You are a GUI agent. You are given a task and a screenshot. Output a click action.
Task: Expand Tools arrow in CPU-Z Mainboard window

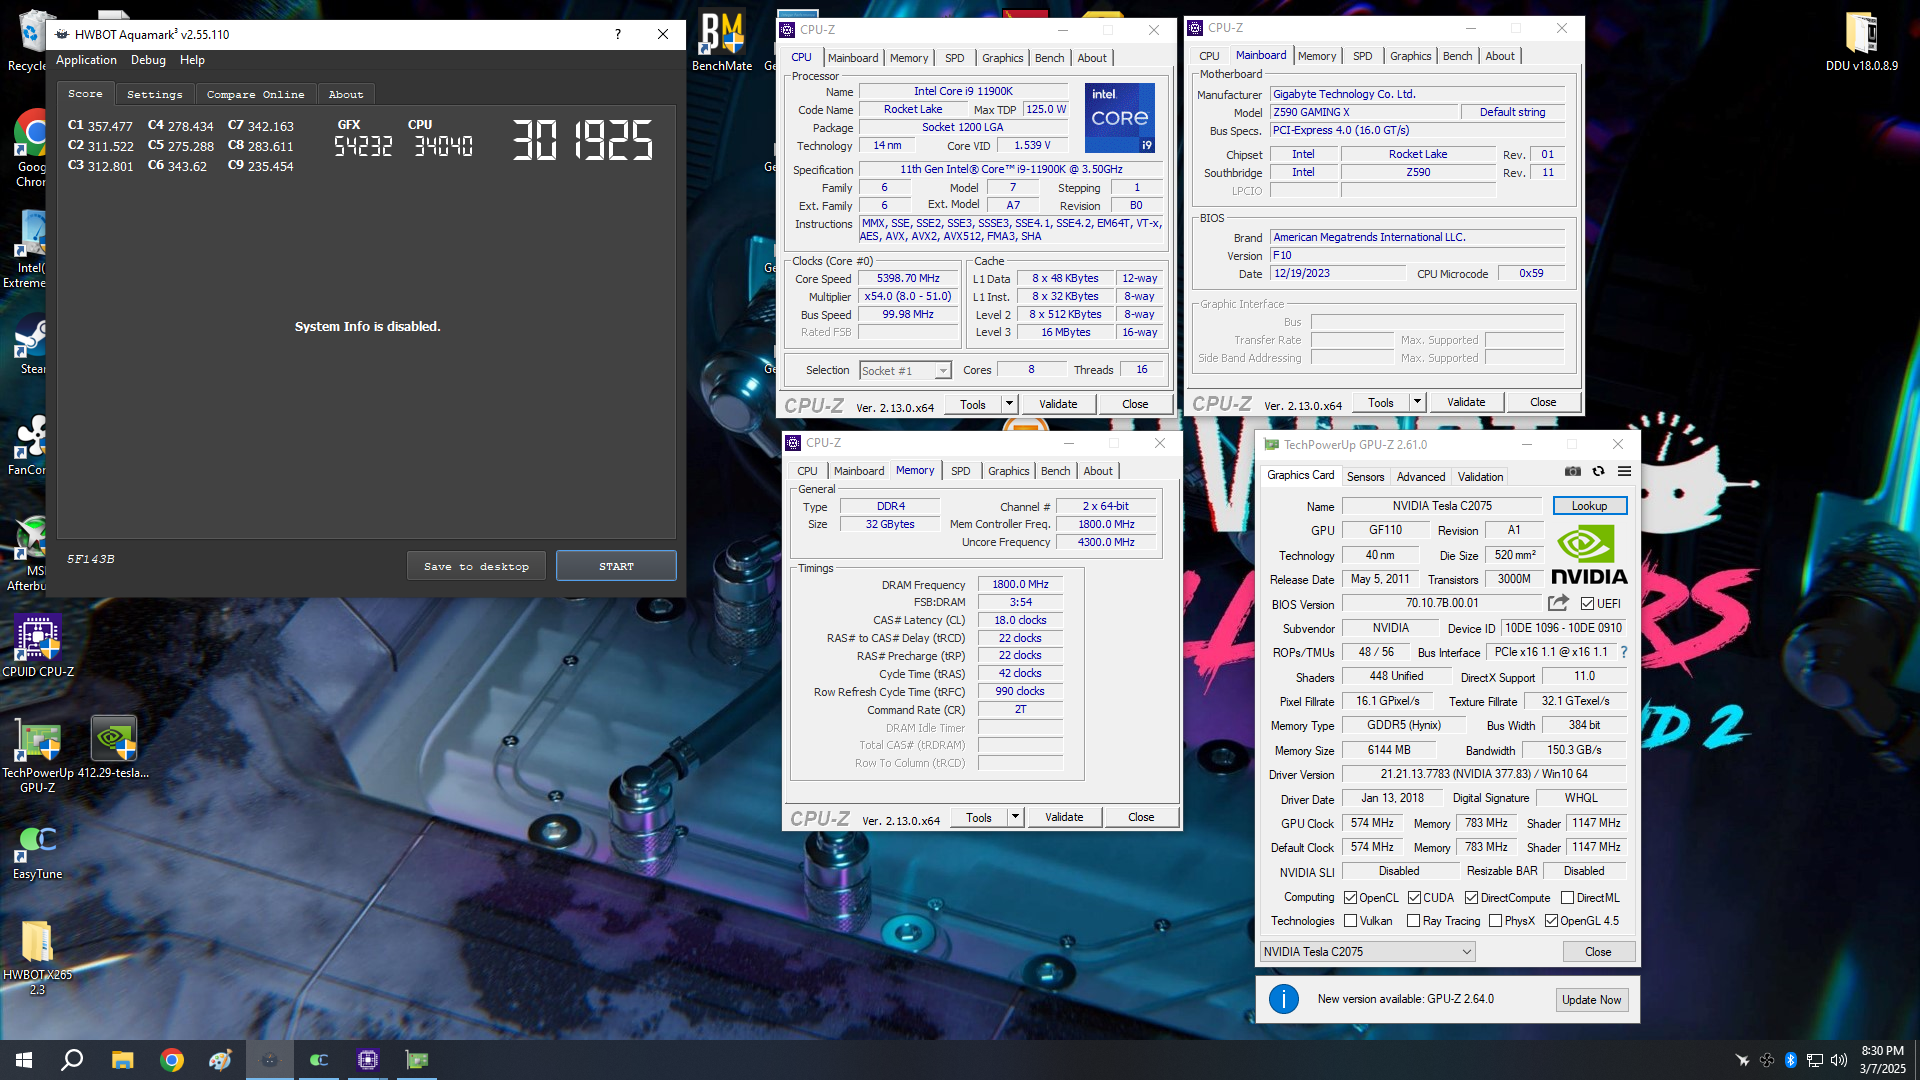(x=1417, y=402)
